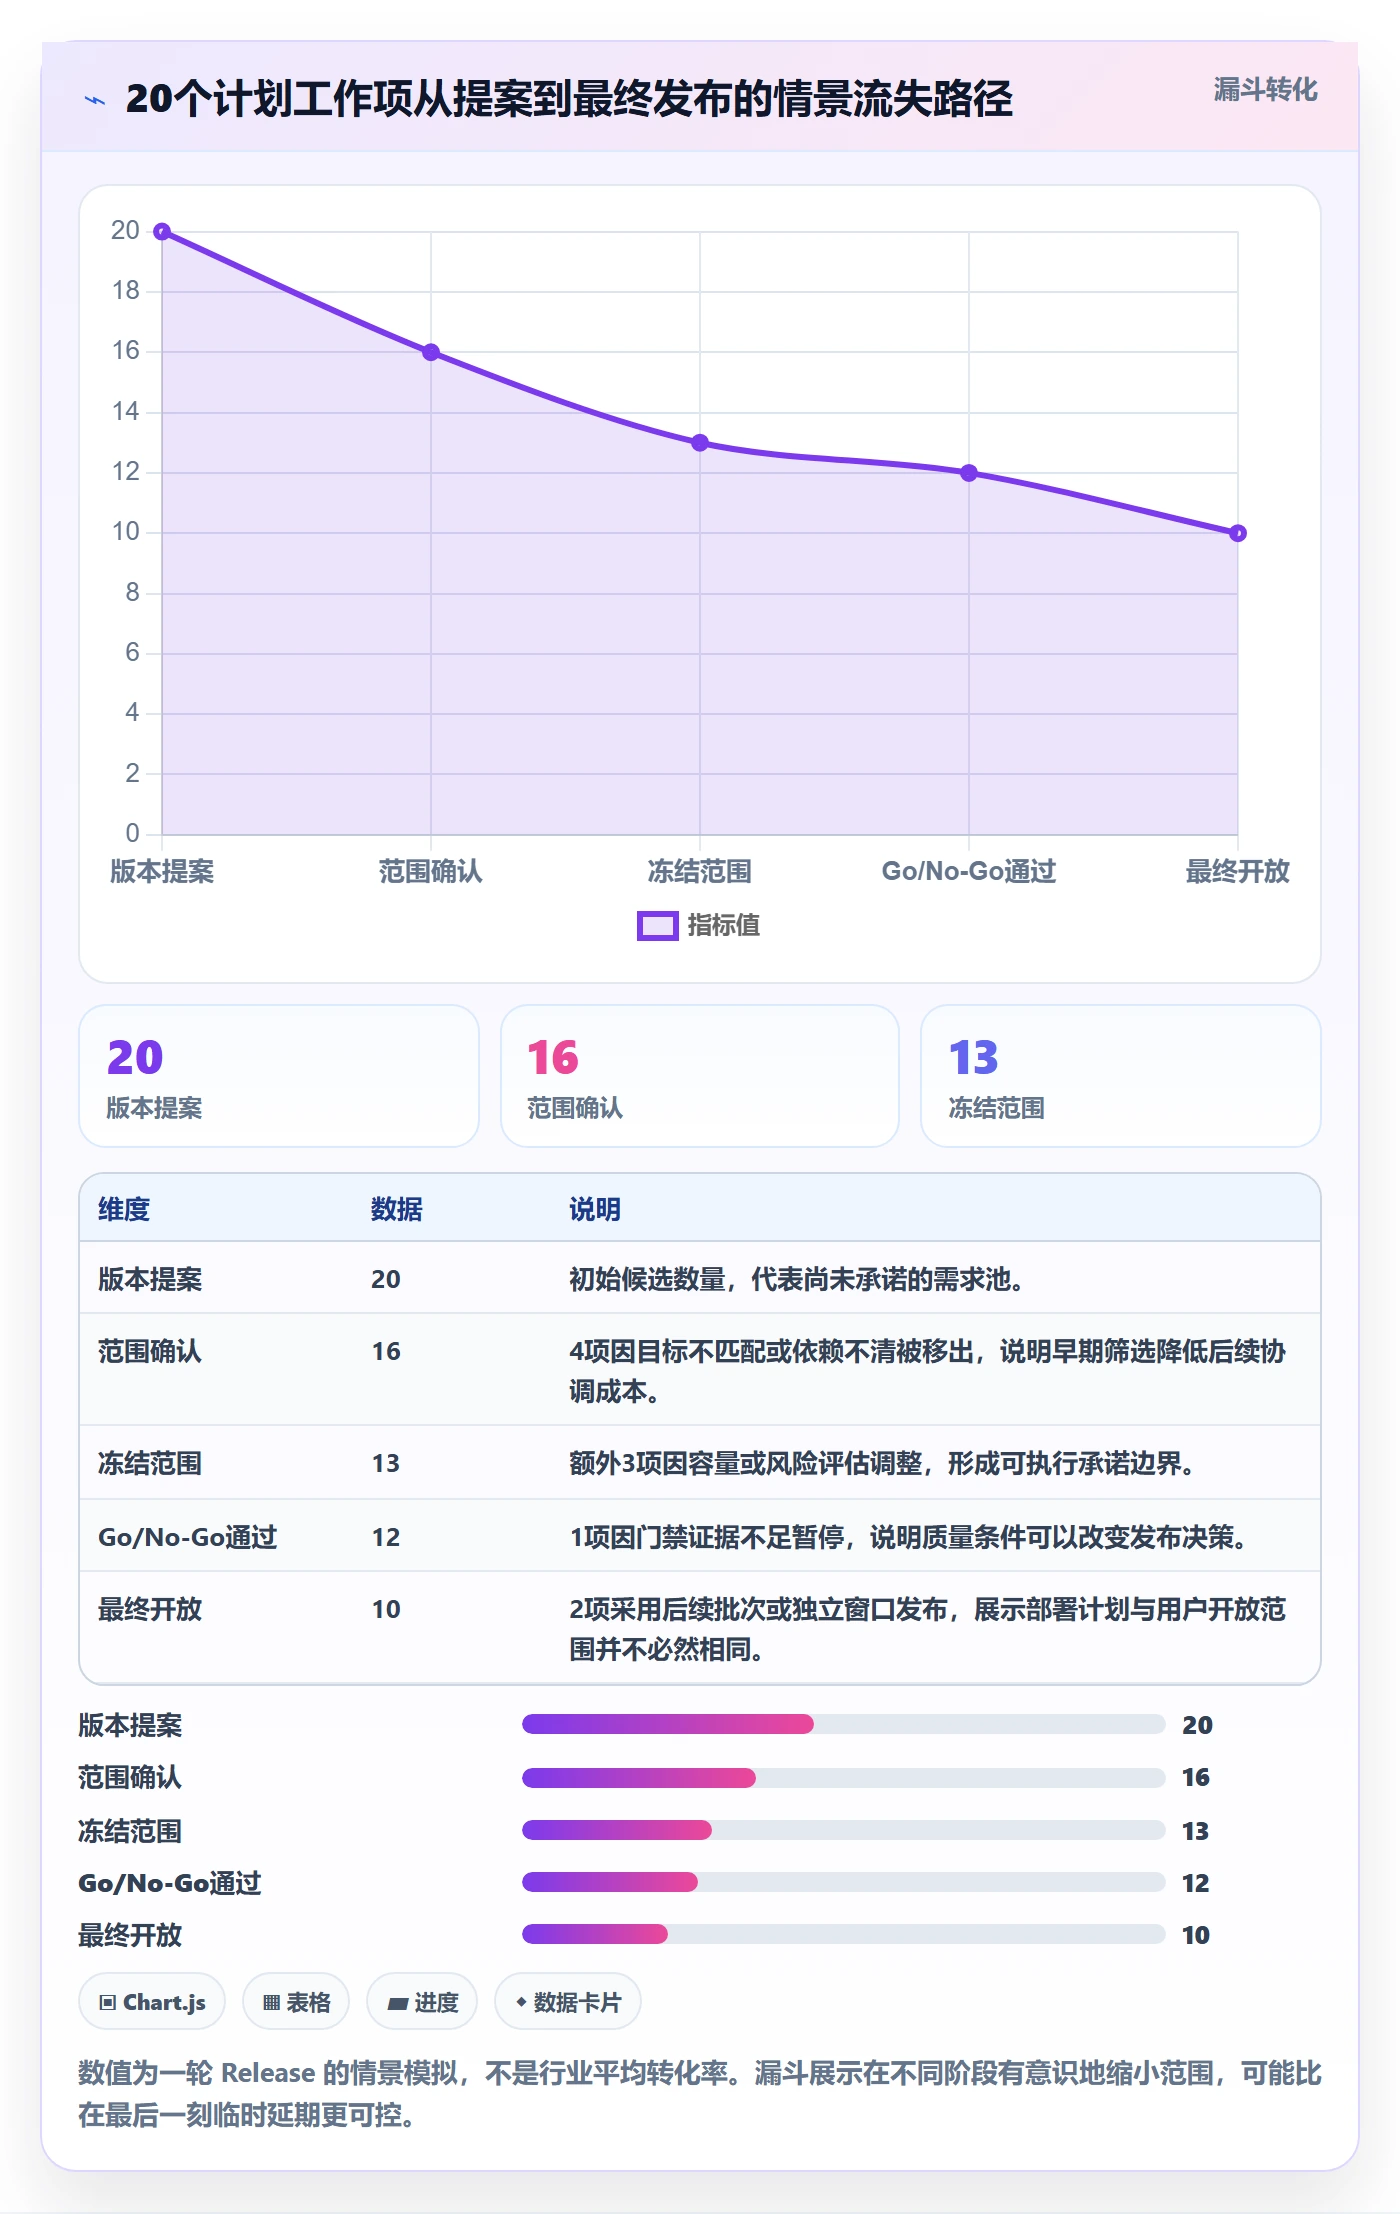Viewport: 1400px width, 2214px height.
Task: Select the 16 范围确认 data card
Action: pos(700,1076)
